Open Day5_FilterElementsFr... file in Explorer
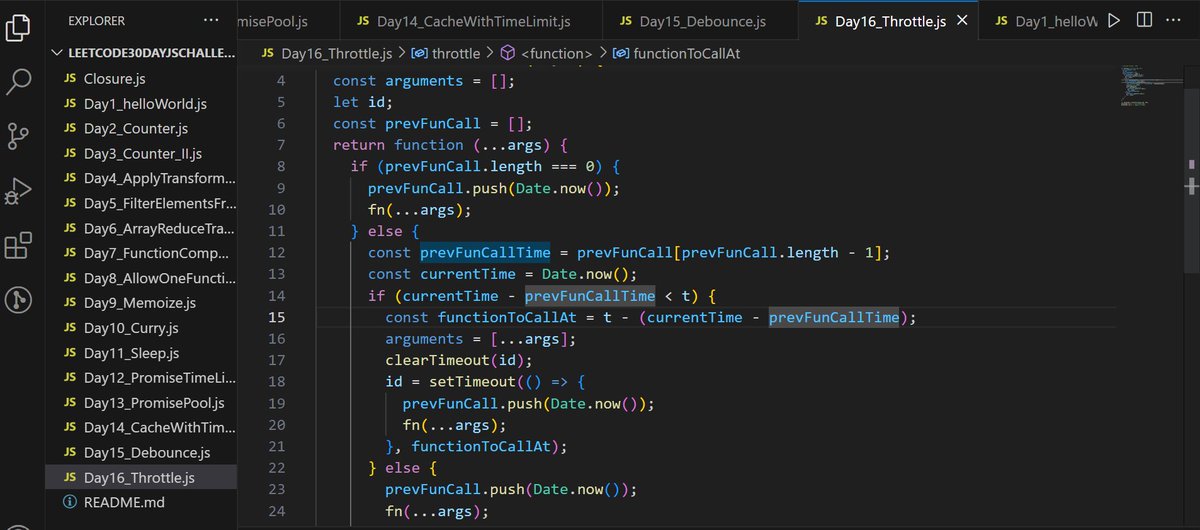 click(x=141, y=204)
